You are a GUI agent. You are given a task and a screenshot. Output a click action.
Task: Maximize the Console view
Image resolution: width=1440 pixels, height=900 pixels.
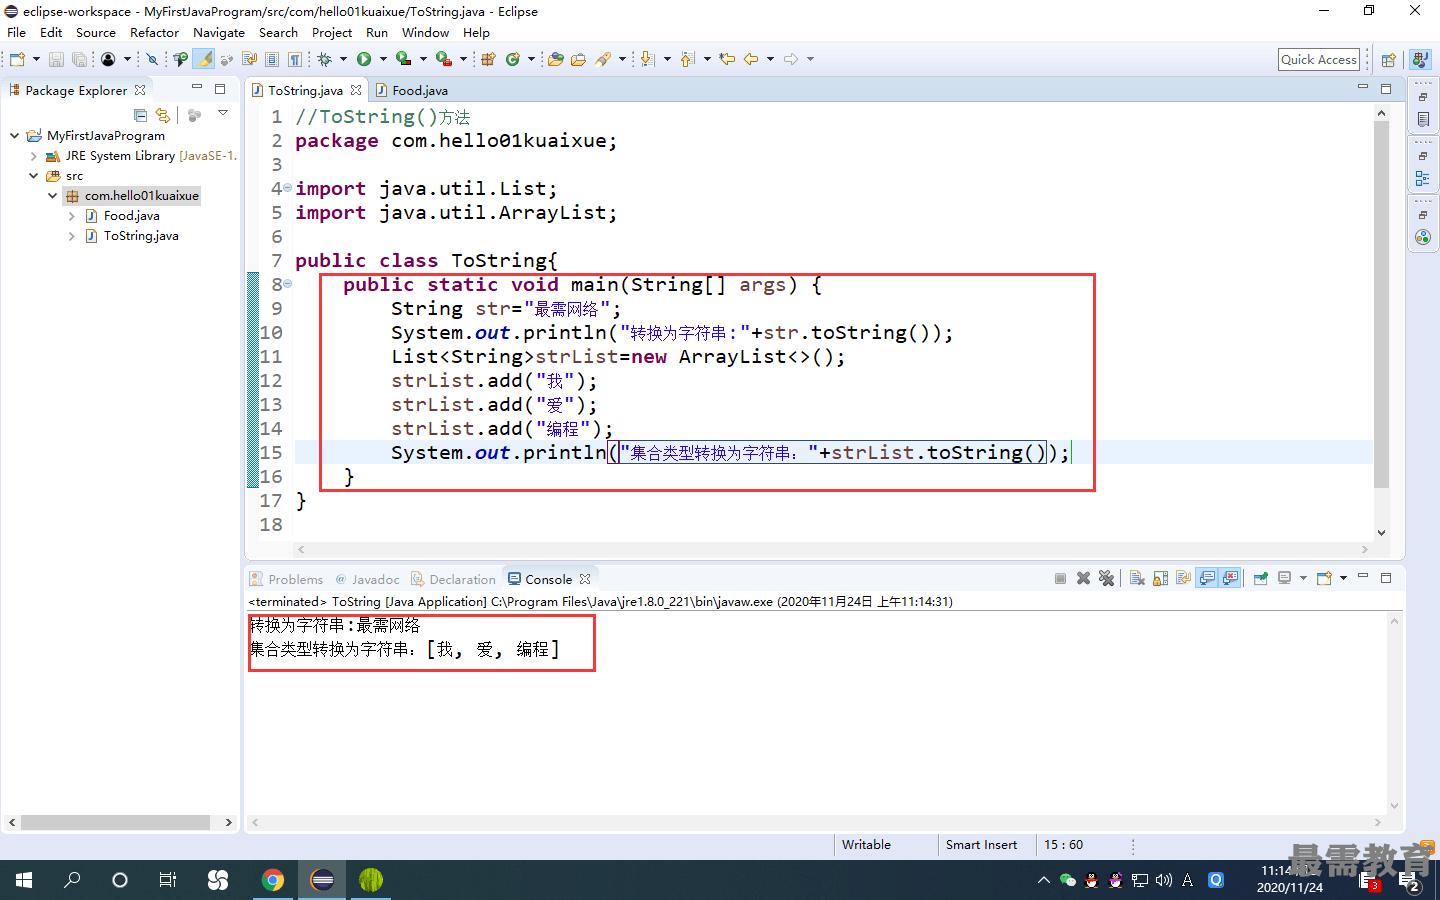click(x=1386, y=577)
